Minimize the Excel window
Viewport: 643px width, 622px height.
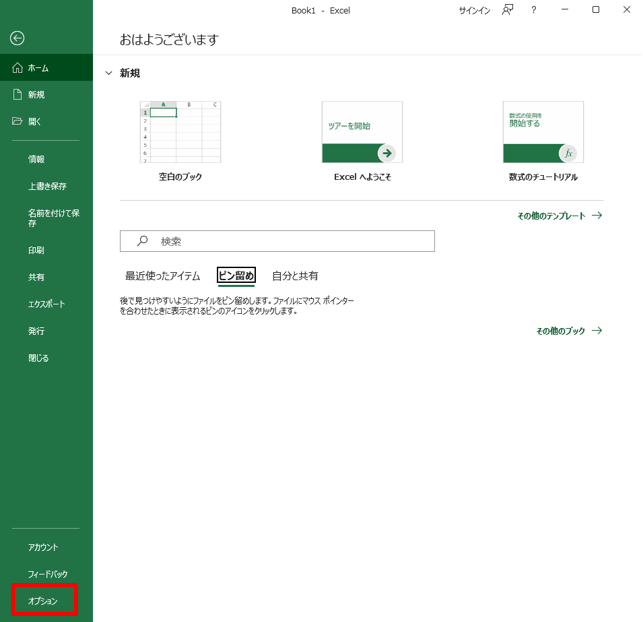tap(565, 10)
